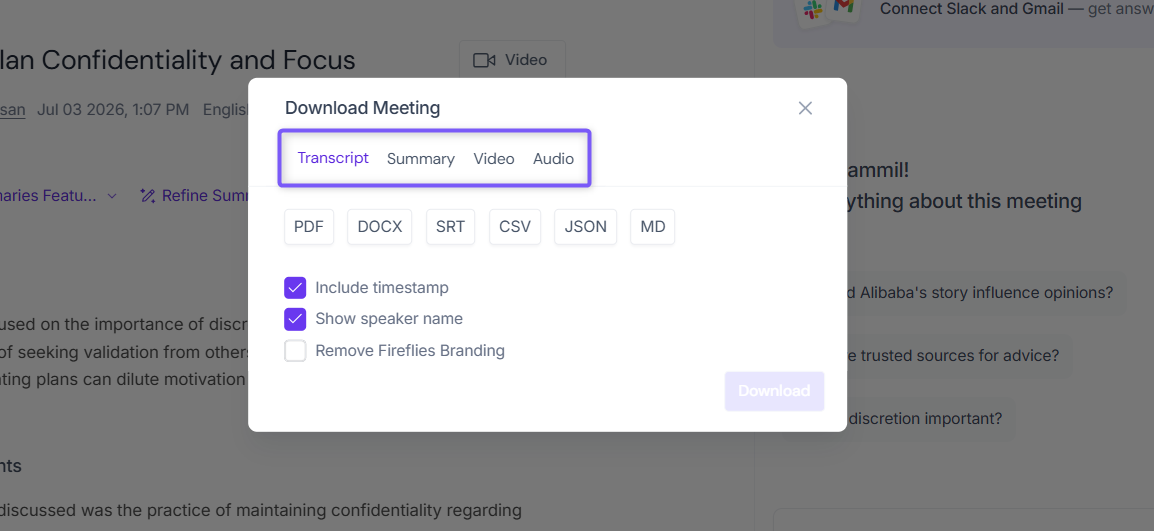
Task: Expand the summaries feature dropdown chevron
Action: click(x=112, y=196)
